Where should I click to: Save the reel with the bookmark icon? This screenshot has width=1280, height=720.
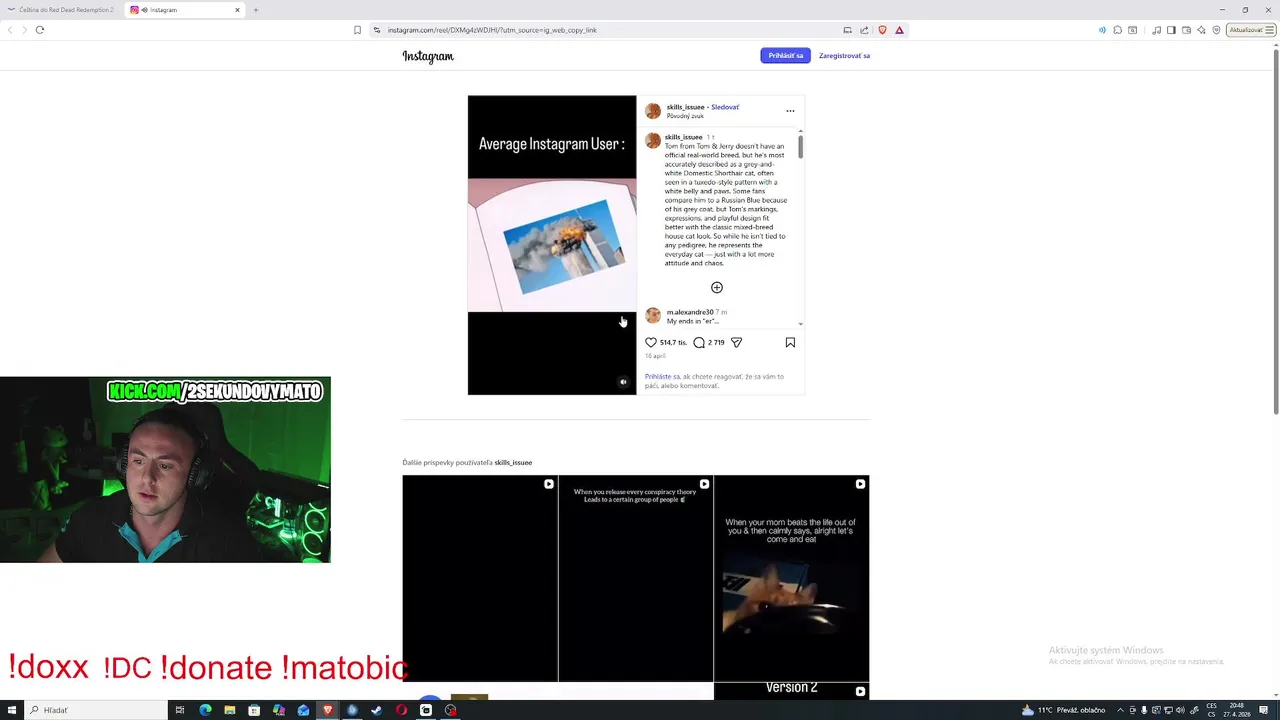point(790,342)
